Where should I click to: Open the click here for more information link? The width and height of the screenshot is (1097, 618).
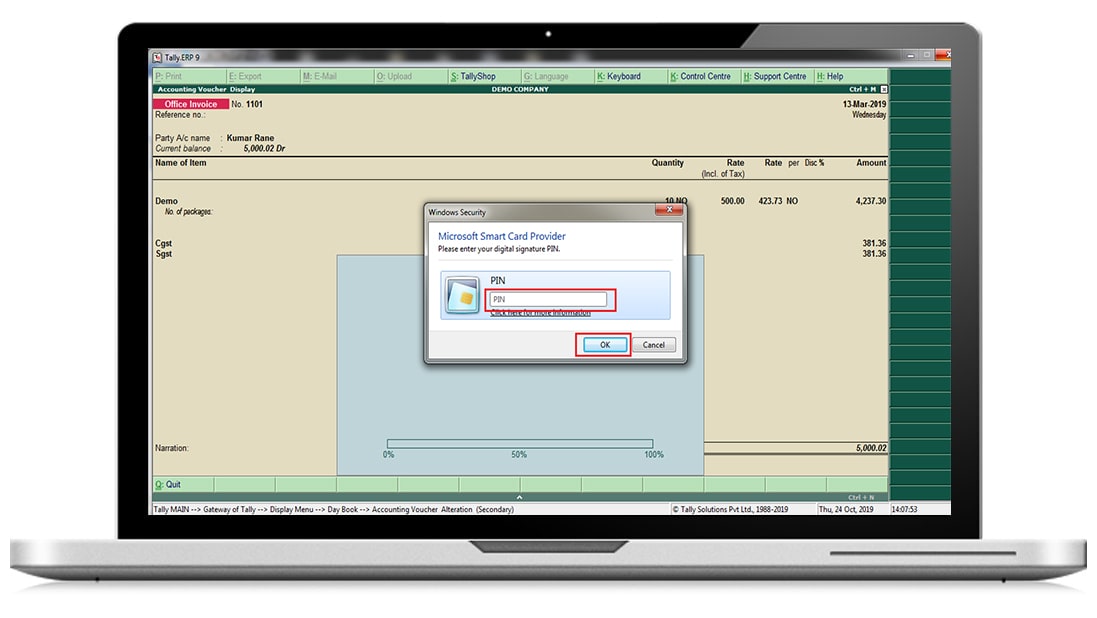click(540, 313)
